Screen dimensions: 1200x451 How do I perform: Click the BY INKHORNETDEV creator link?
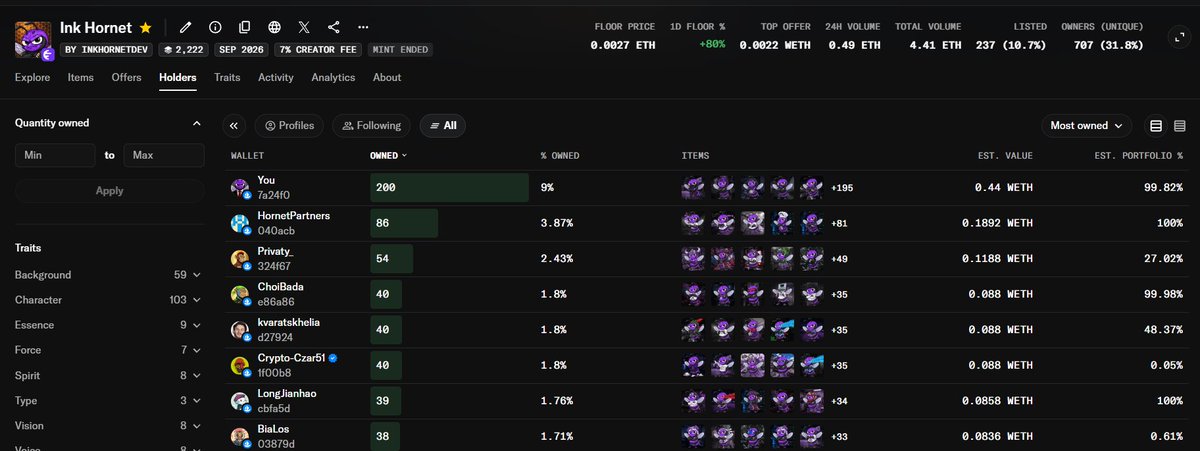point(104,48)
